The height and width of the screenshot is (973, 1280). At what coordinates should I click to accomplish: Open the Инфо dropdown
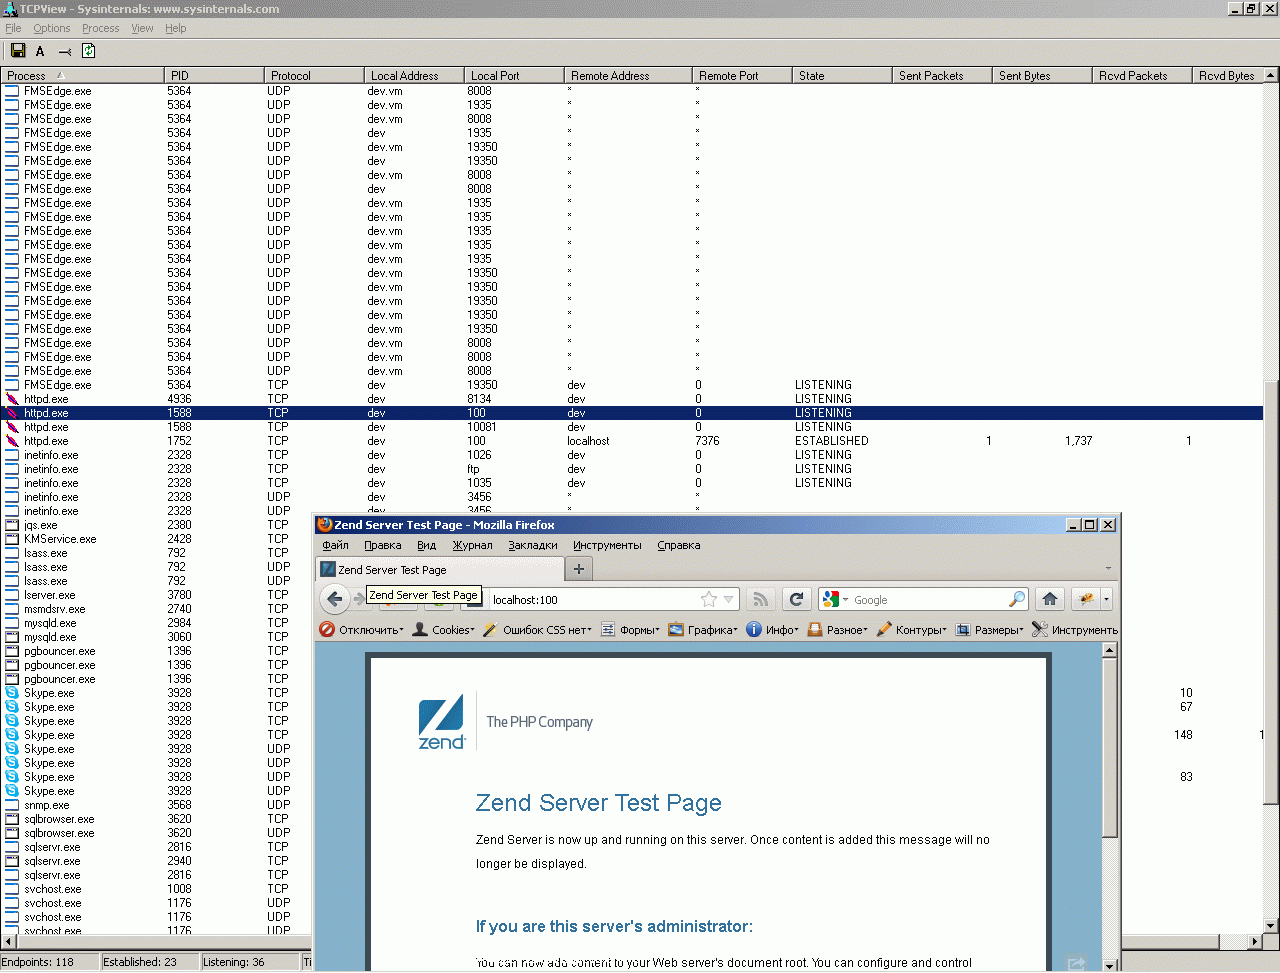coord(773,630)
